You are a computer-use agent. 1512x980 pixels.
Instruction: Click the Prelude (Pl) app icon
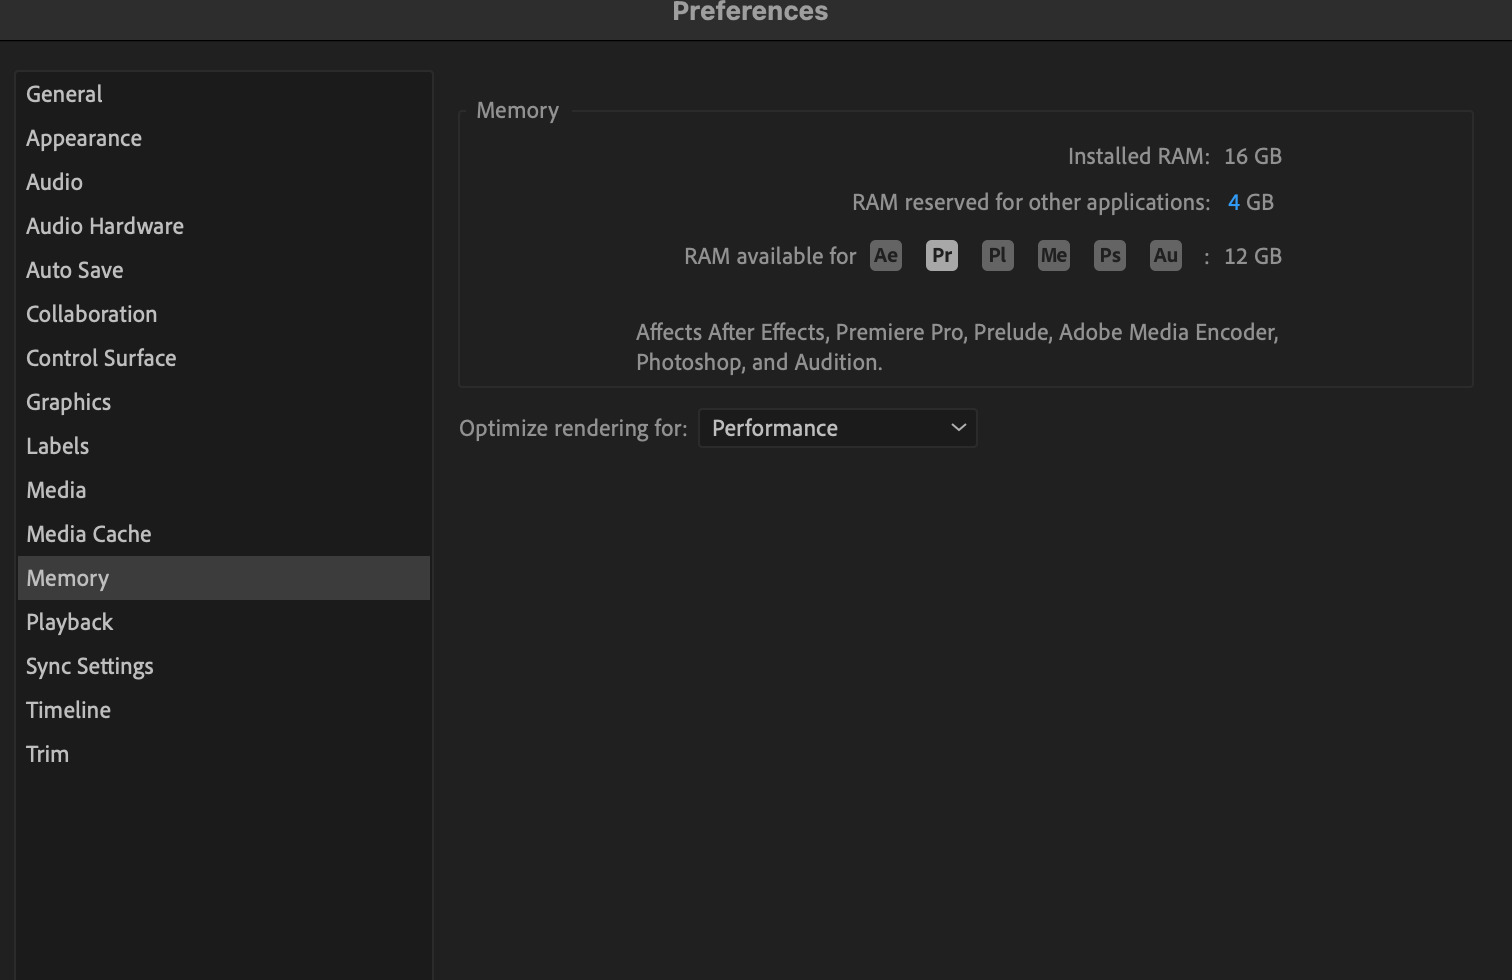(x=997, y=255)
